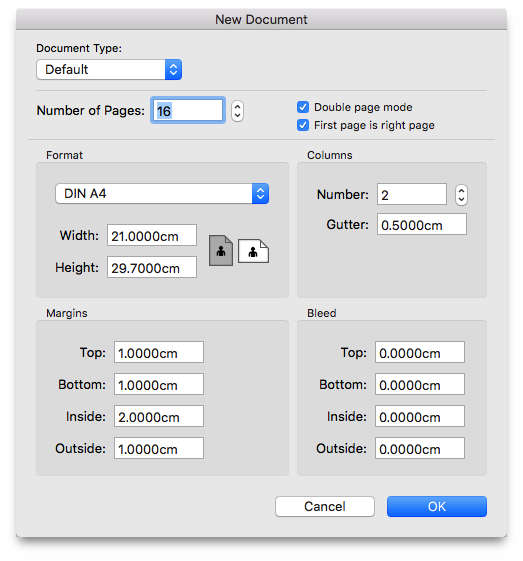Viewport: 523px width, 561px height.
Task: Click the Margins Inside field
Action: (x=159, y=416)
